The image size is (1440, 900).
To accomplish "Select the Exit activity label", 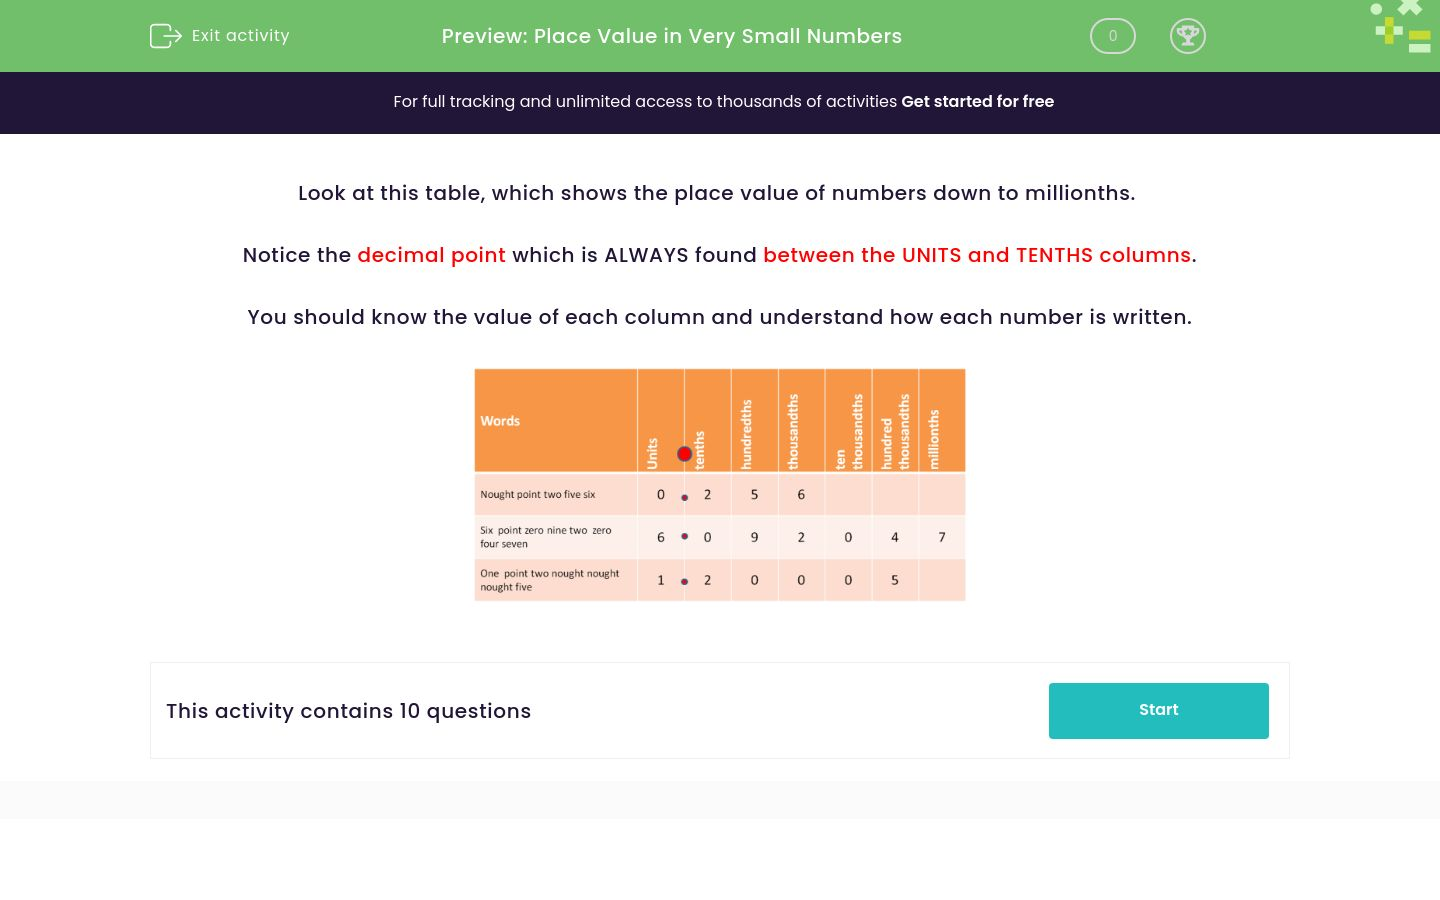I will click(x=240, y=36).
